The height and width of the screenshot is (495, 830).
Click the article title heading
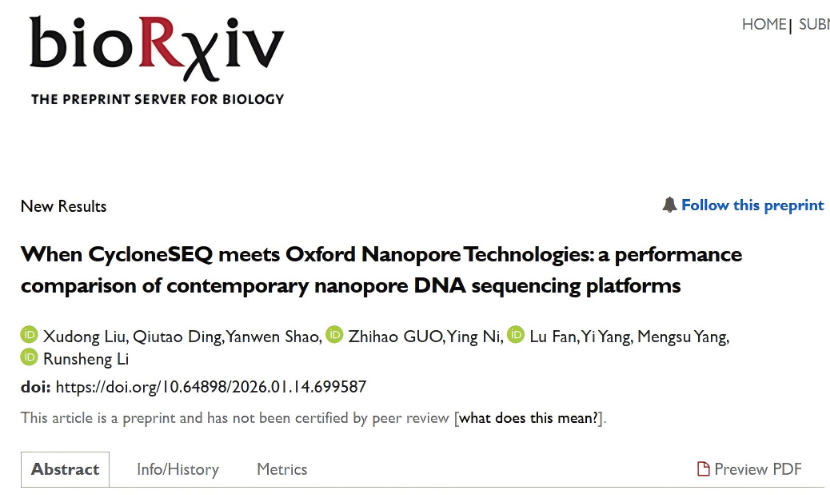coord(381,269)
